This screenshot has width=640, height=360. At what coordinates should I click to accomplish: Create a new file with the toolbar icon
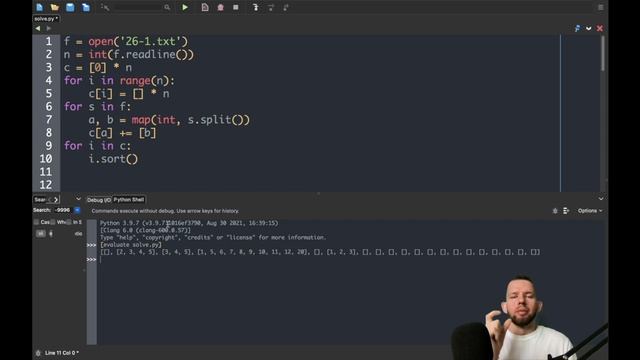click(x=40, y=7)
